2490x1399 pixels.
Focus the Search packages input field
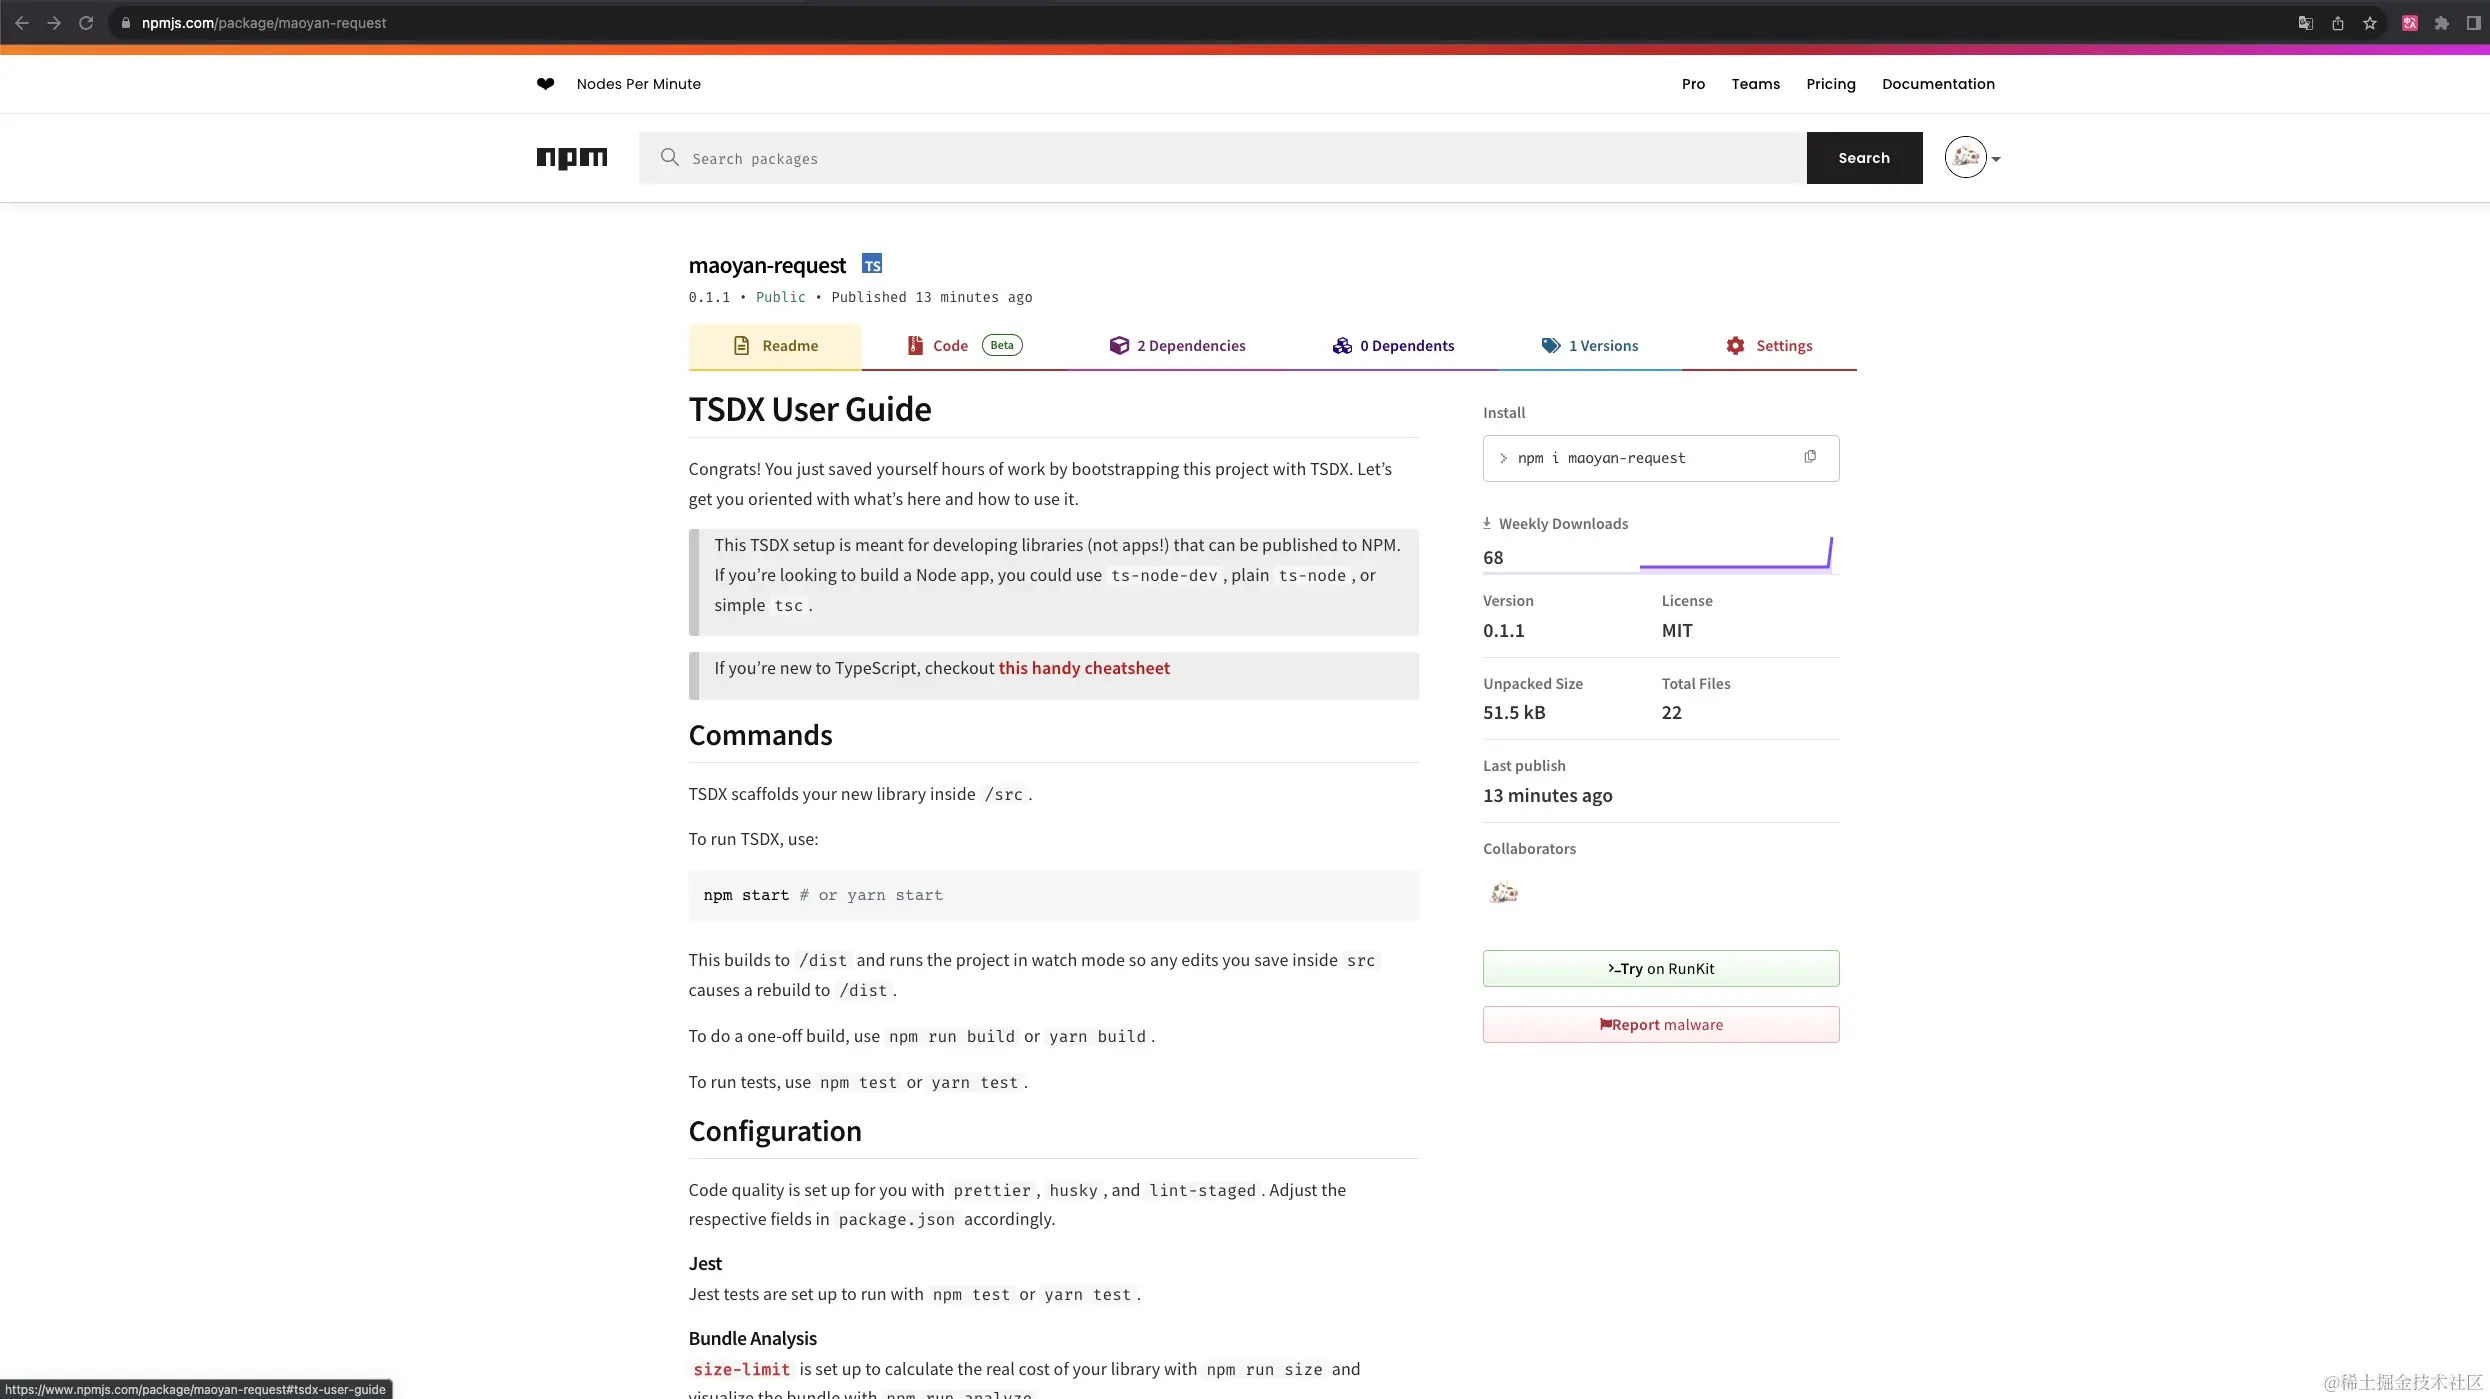click(1220, 158)
